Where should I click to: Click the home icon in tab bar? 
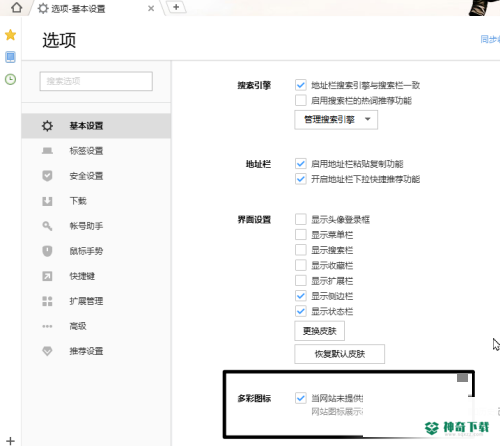tap(16, 7)
